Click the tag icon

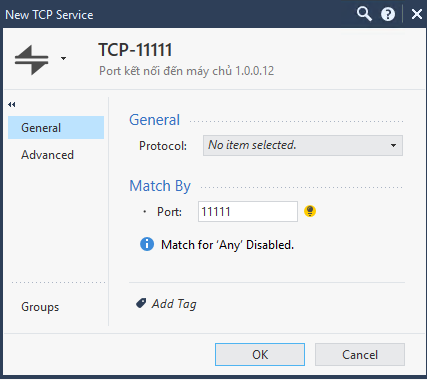click(141, 303)
